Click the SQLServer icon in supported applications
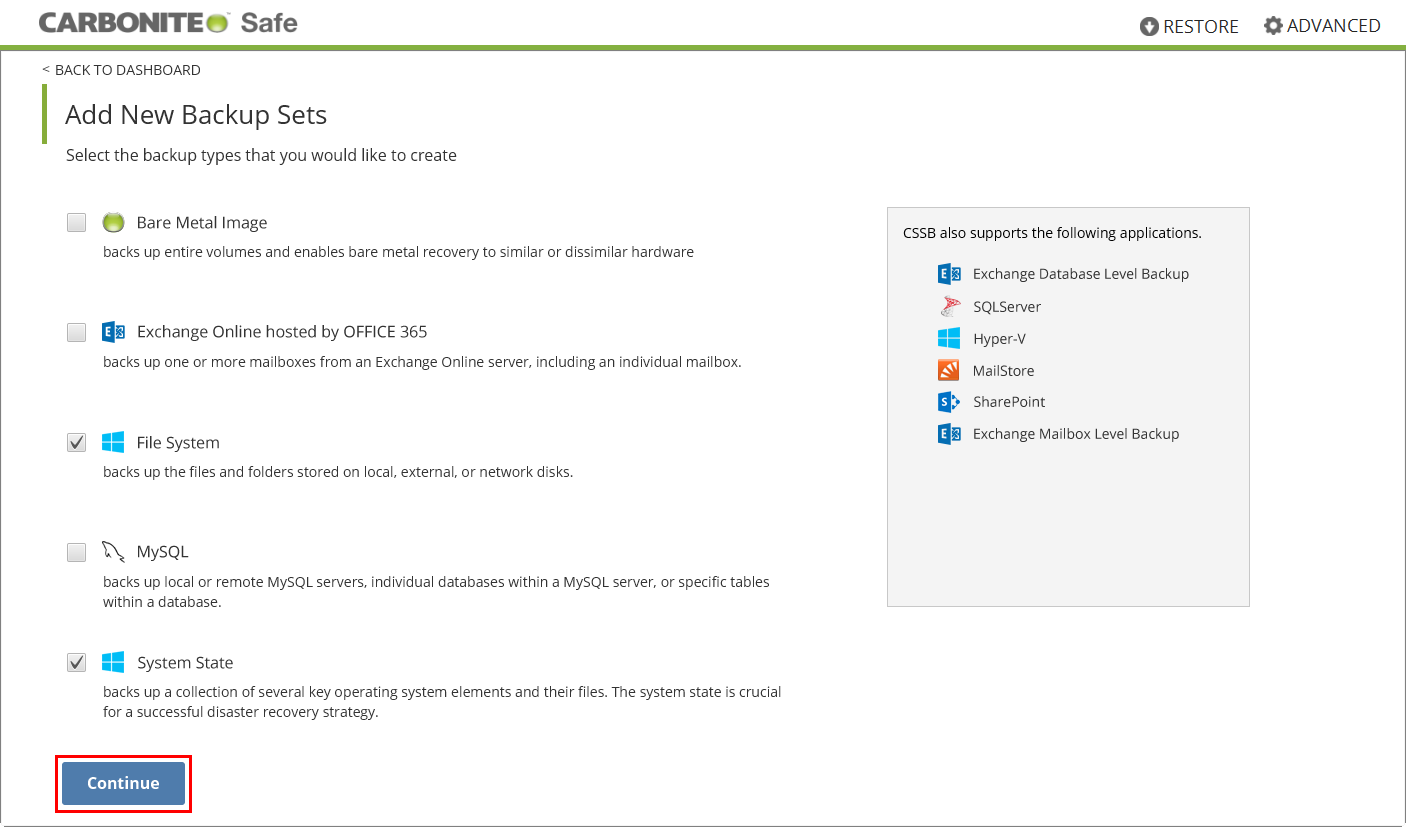Viewport: 1406px width, 827px height. 949,307
